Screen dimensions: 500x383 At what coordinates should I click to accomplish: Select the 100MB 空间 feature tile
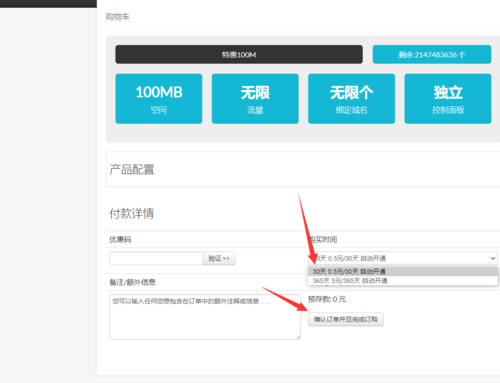point(159,99)
